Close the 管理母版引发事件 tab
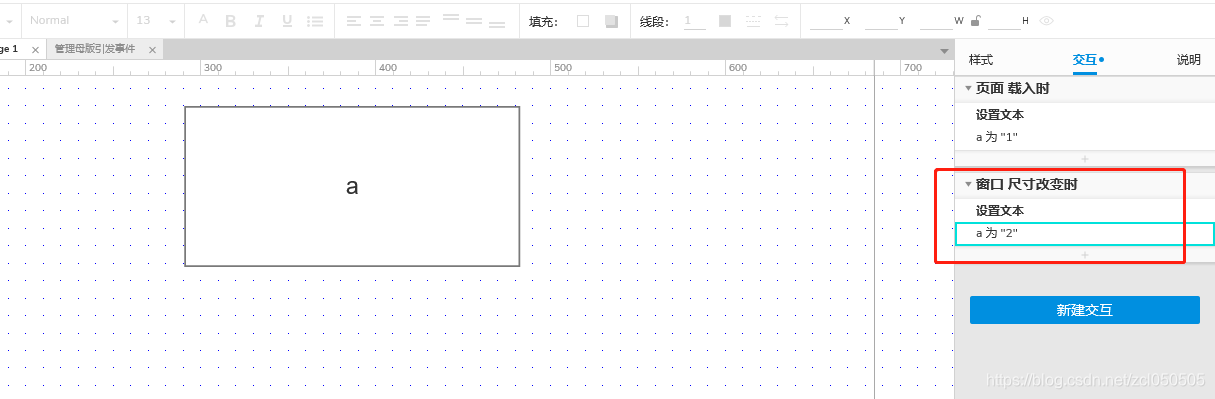 pos(152,49)
